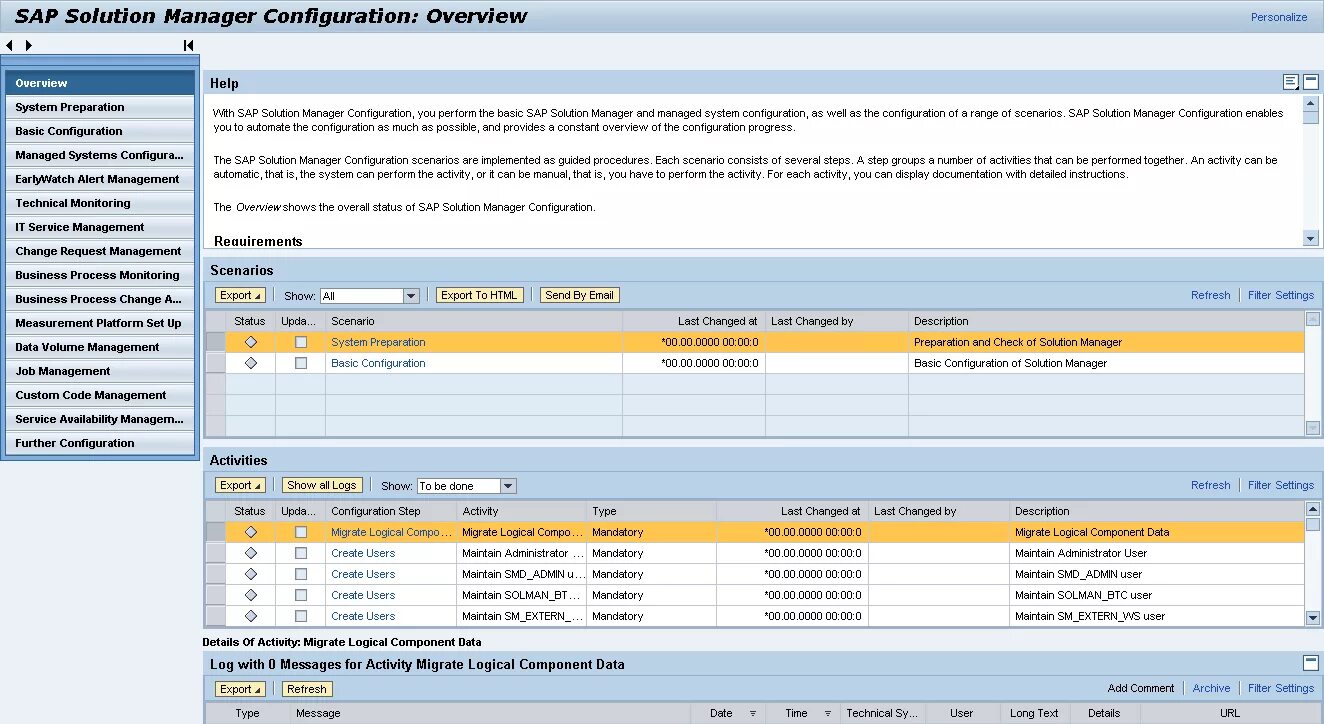
Task: Click the status diamond in System Preparation row
Action: click(x=251, y=342)
